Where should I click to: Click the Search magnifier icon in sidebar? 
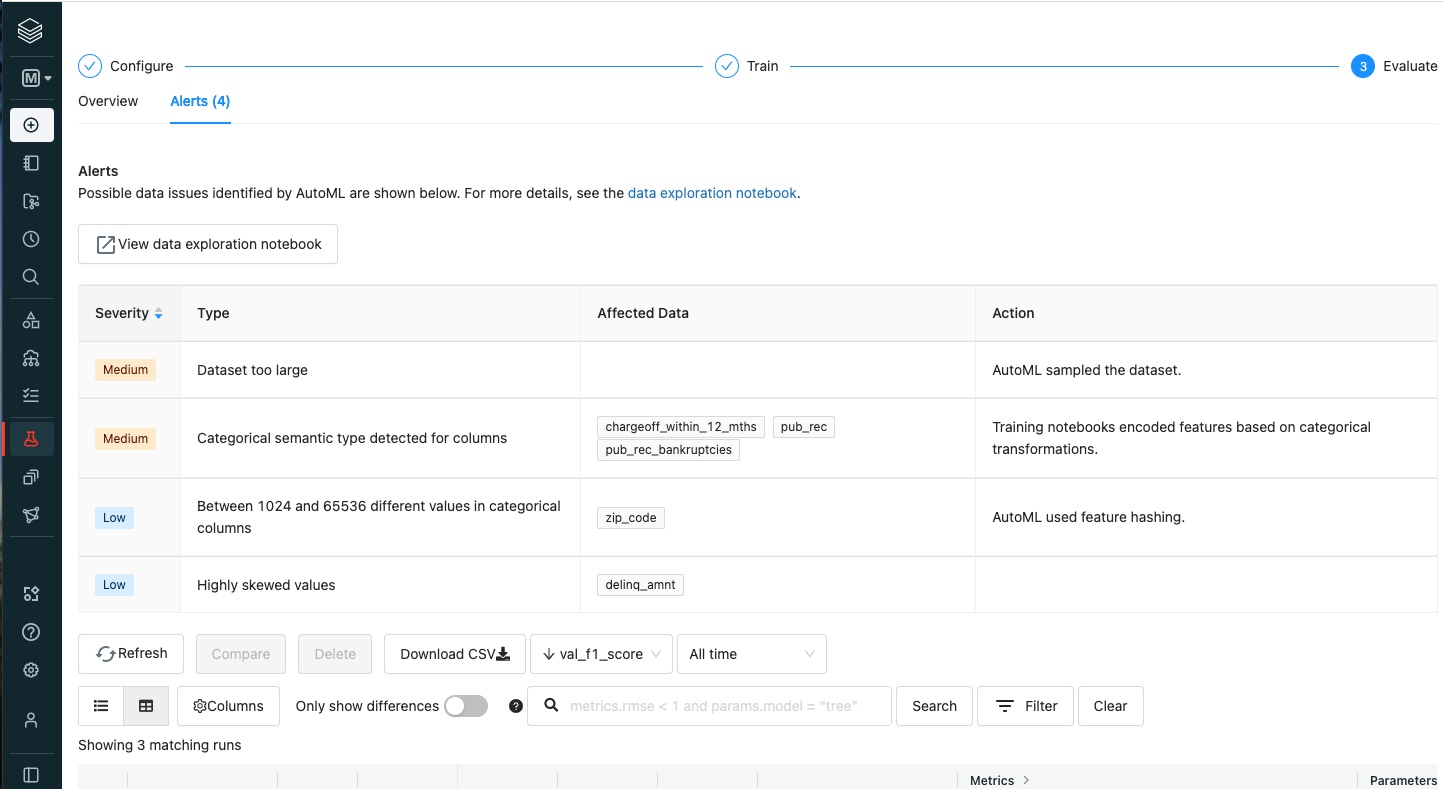(x=31, y=277)
